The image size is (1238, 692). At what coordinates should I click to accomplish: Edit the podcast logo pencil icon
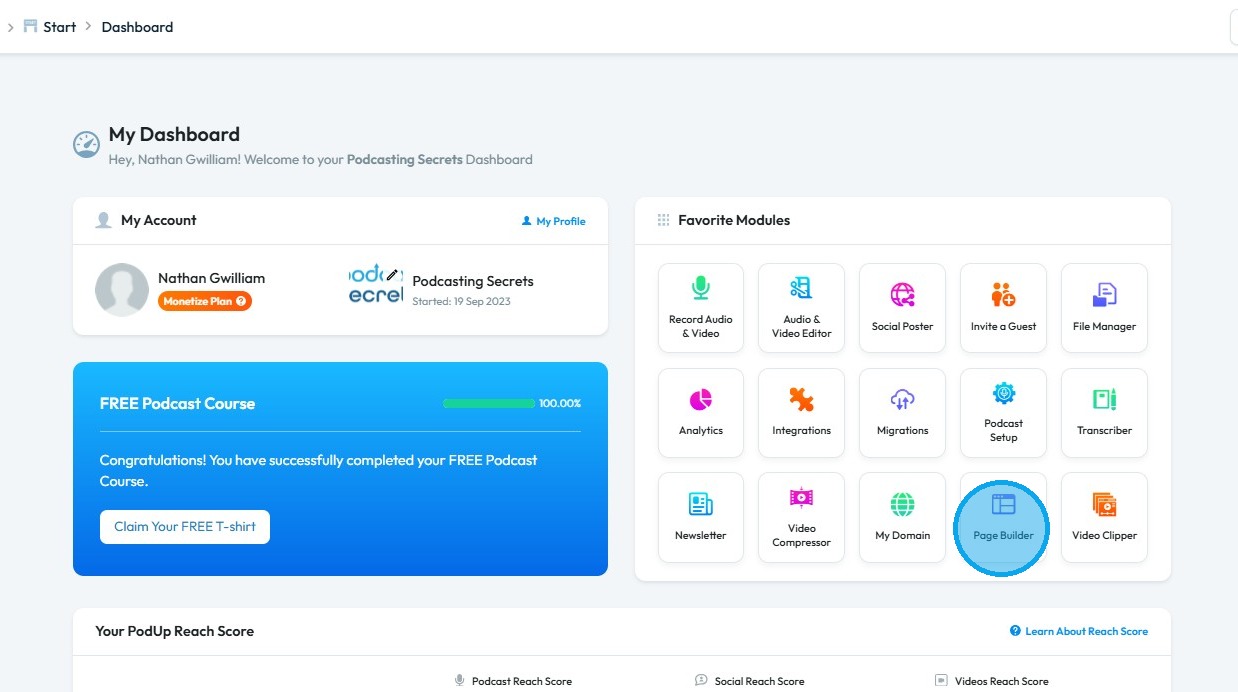(x=392, y=274)
